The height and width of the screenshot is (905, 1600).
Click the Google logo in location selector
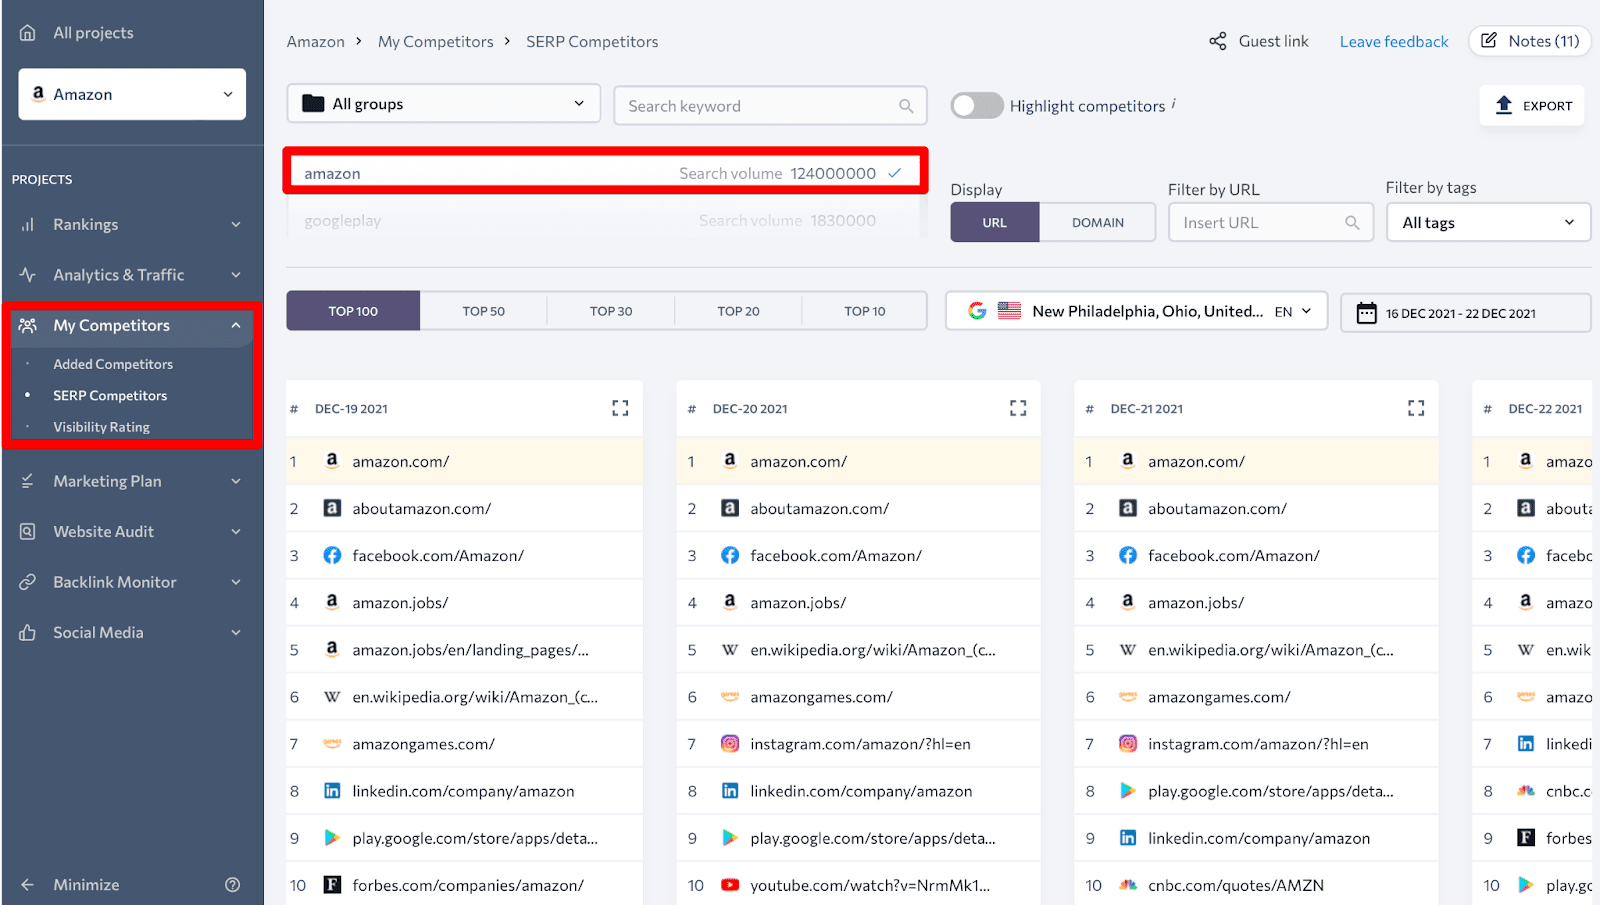click(x=977, y=311)
